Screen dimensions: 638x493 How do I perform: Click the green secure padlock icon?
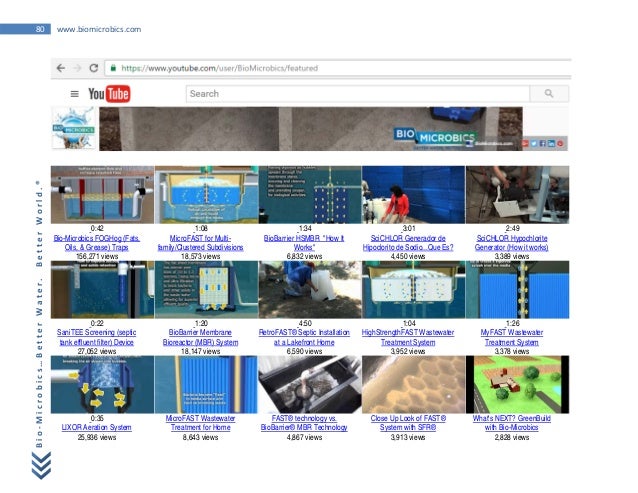coord(113,68)
